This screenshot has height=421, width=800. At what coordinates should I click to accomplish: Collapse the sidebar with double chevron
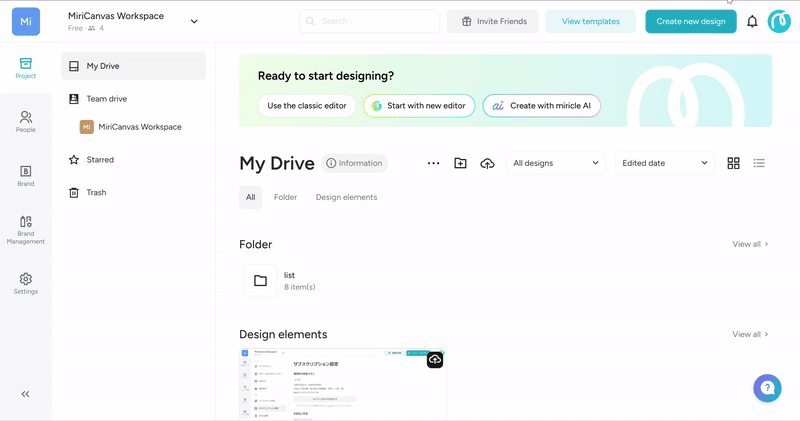click(x=26, y=394)
